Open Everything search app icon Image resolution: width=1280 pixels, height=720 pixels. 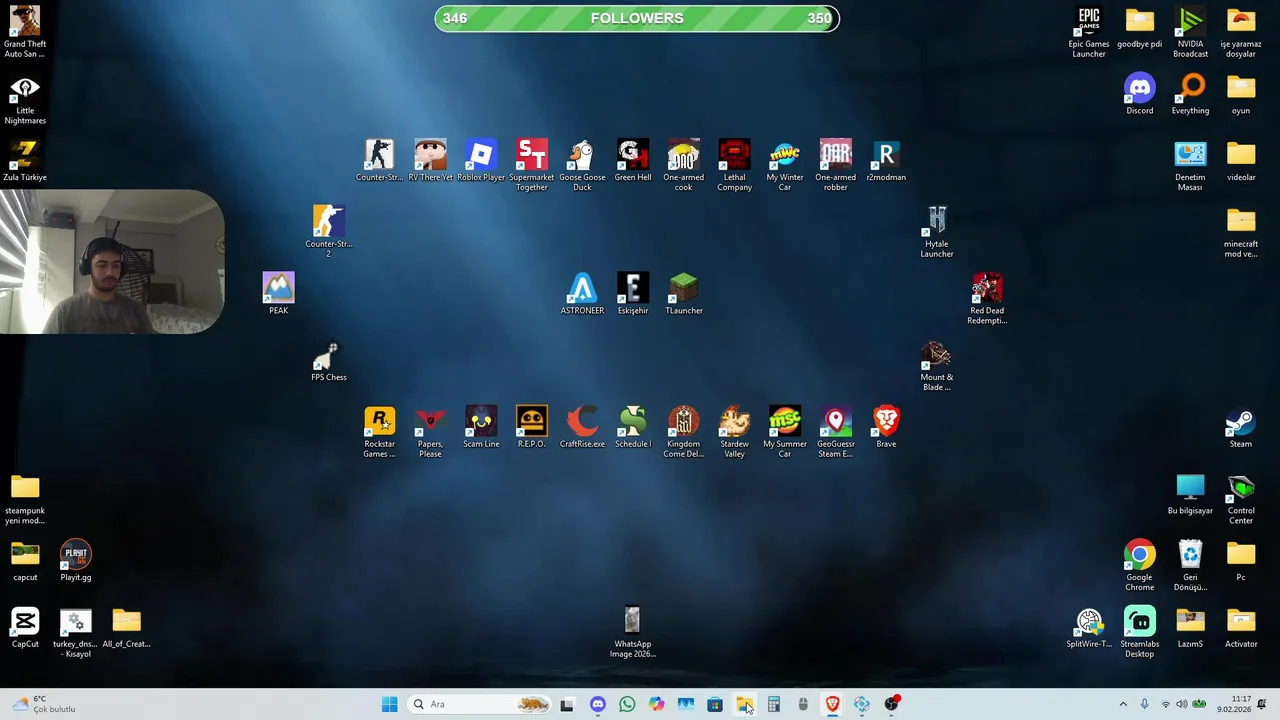1190,93
